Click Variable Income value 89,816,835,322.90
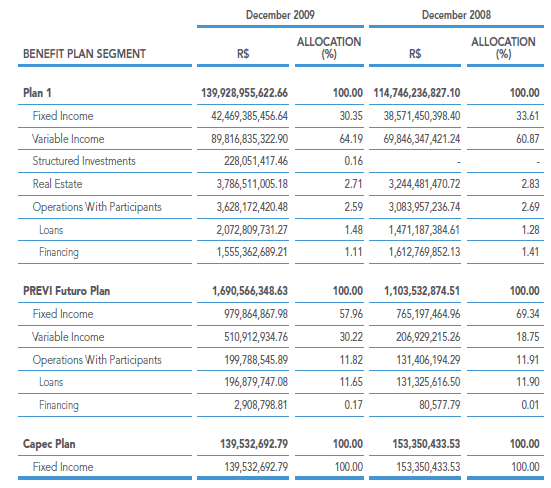This screenshot has width=551, height=488. click(249, 139)
